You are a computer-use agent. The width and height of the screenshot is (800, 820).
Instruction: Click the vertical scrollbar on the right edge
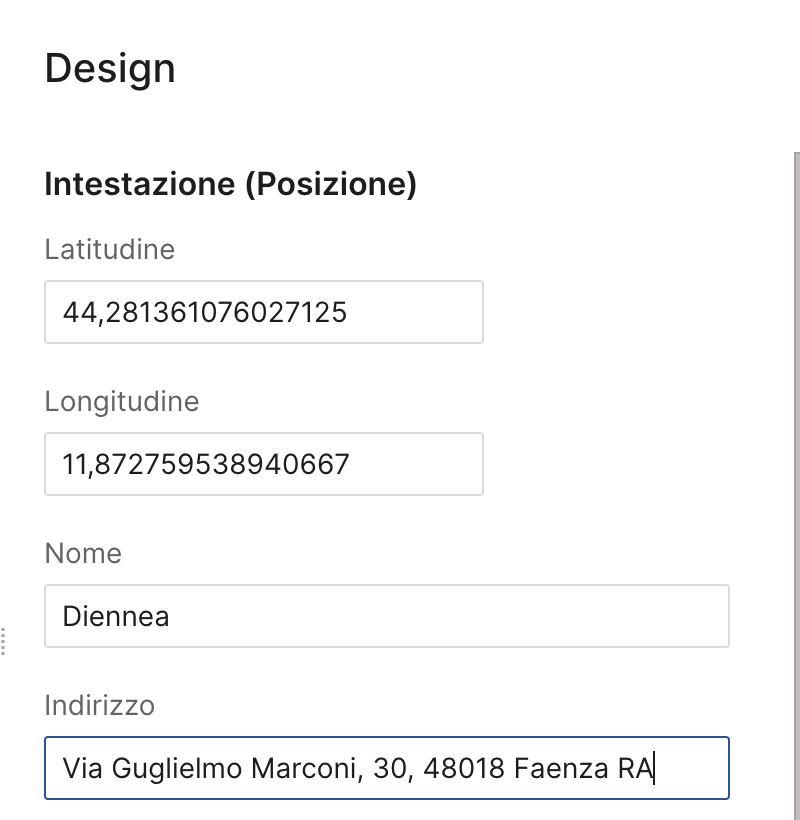click(x=796, y=486)
